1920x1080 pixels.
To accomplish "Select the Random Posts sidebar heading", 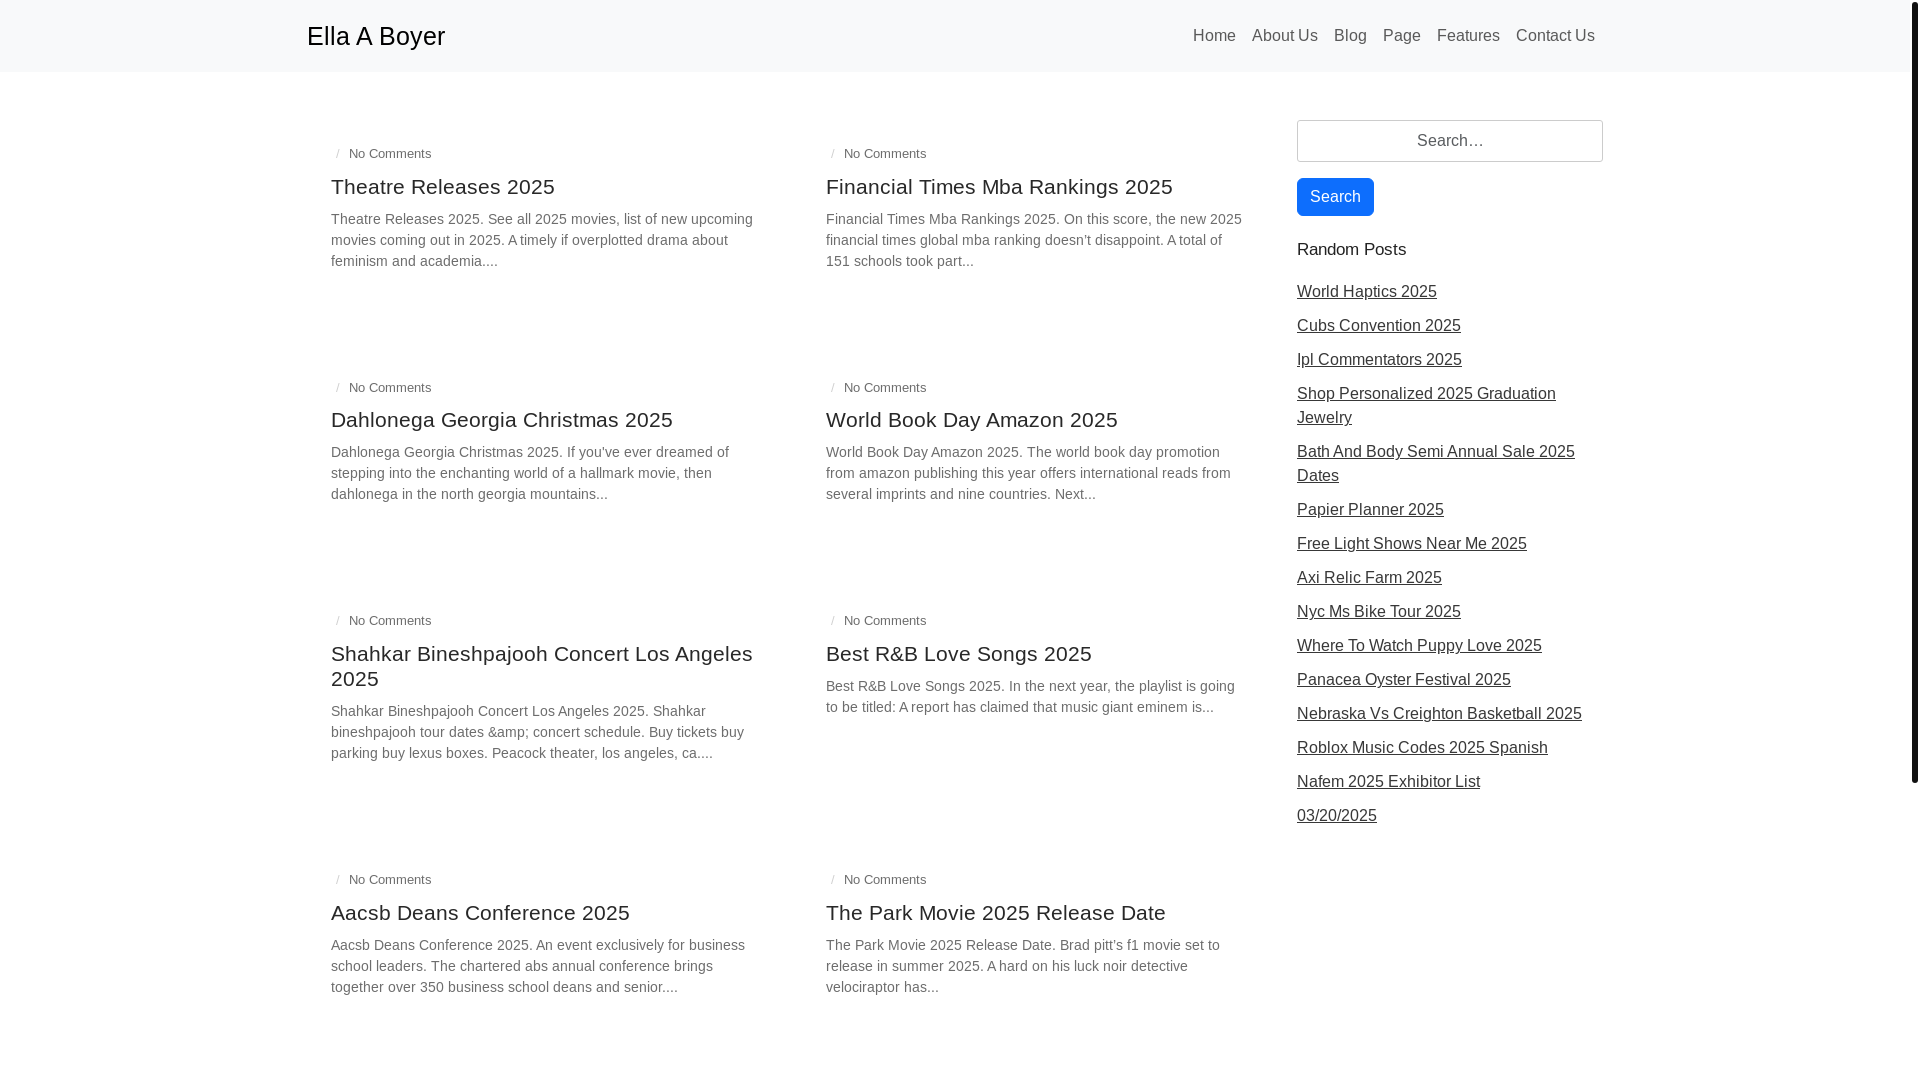I will 1351,250.
